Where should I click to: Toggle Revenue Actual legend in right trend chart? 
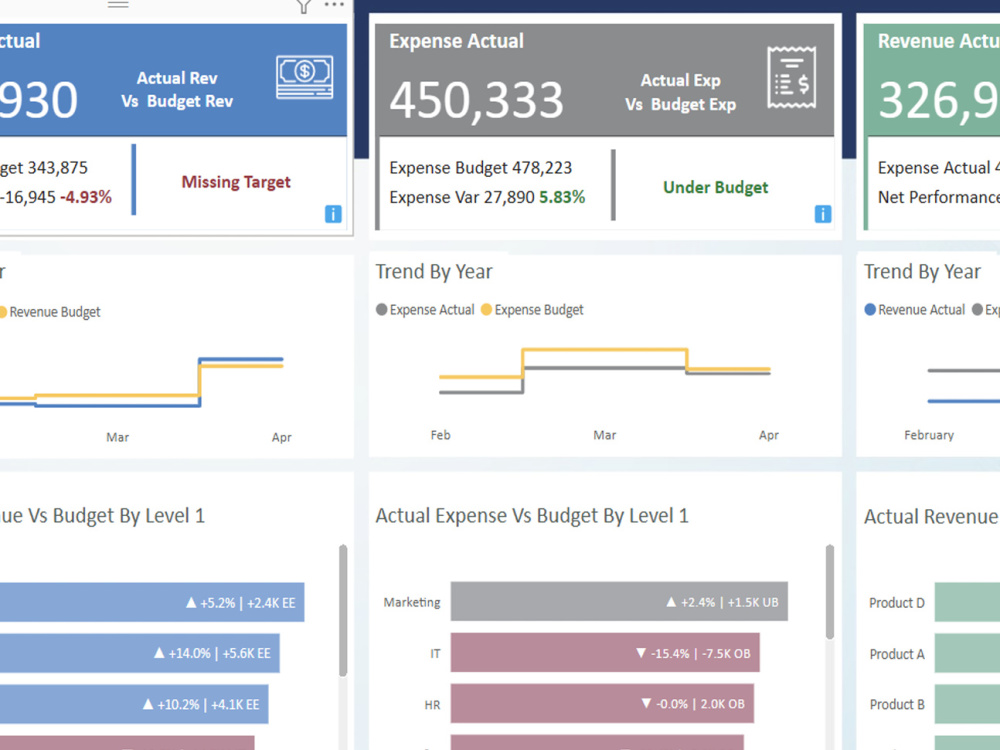pos(915,309)
